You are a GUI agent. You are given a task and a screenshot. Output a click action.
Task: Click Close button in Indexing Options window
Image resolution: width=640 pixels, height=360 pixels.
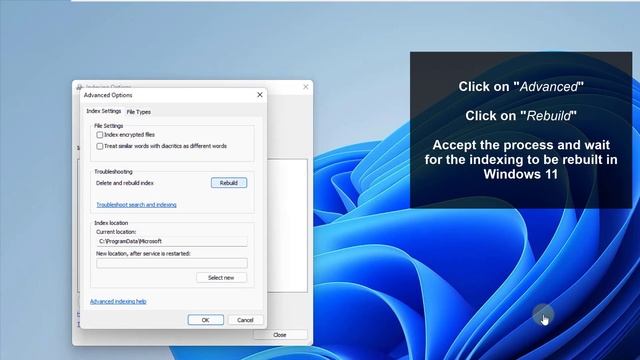pyautogui.click(x=280, y=335)
